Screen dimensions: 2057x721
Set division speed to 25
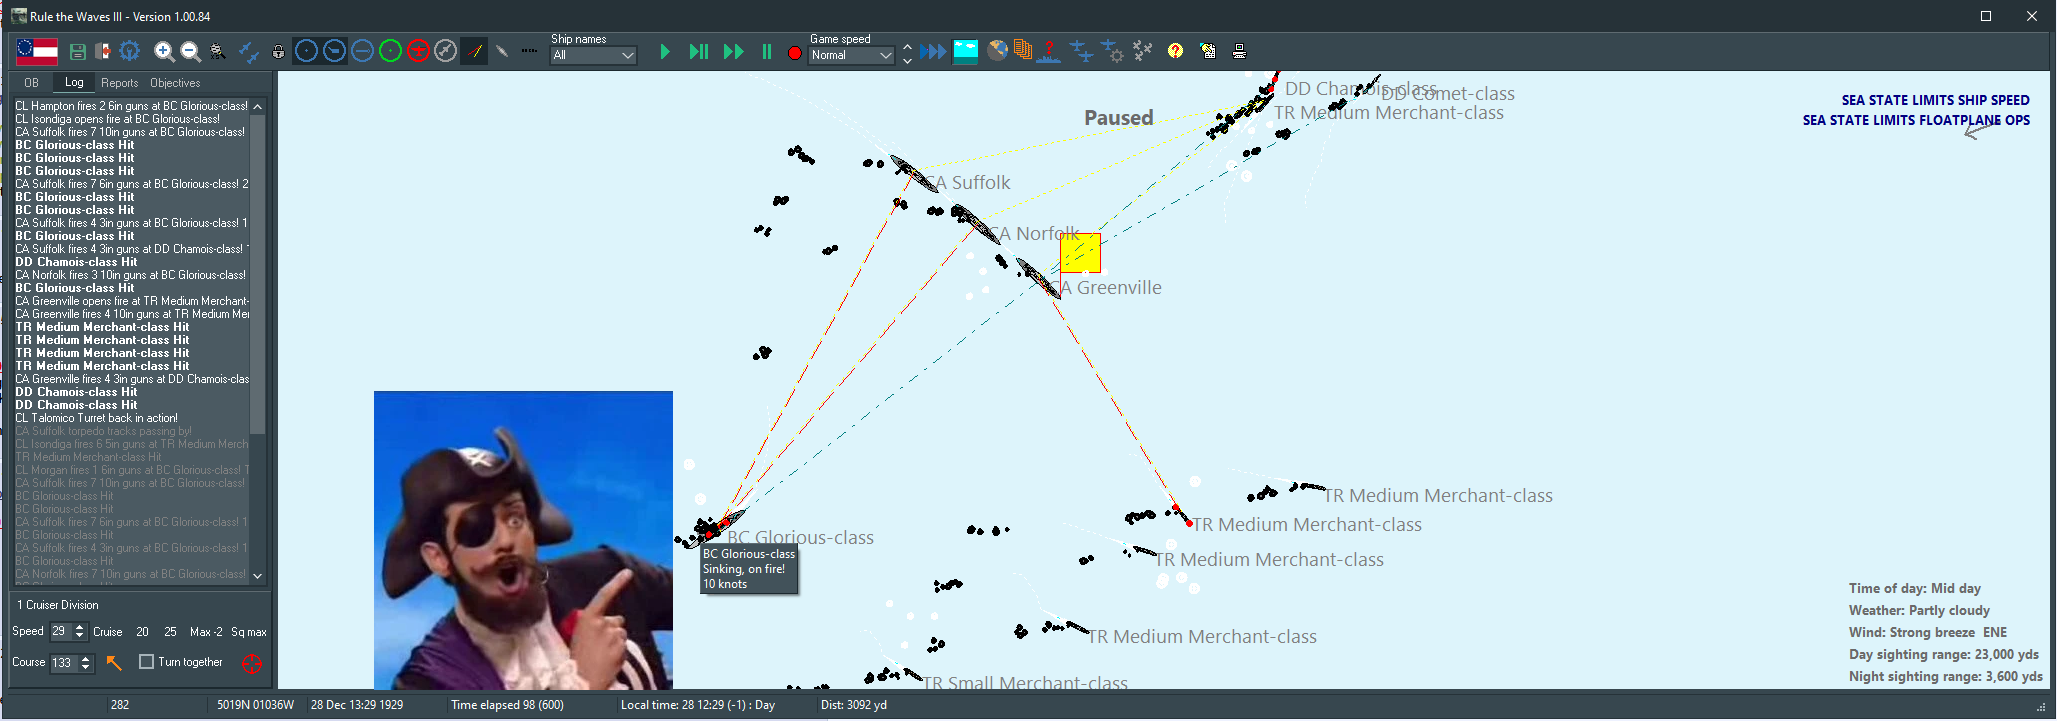click(170, 632)
